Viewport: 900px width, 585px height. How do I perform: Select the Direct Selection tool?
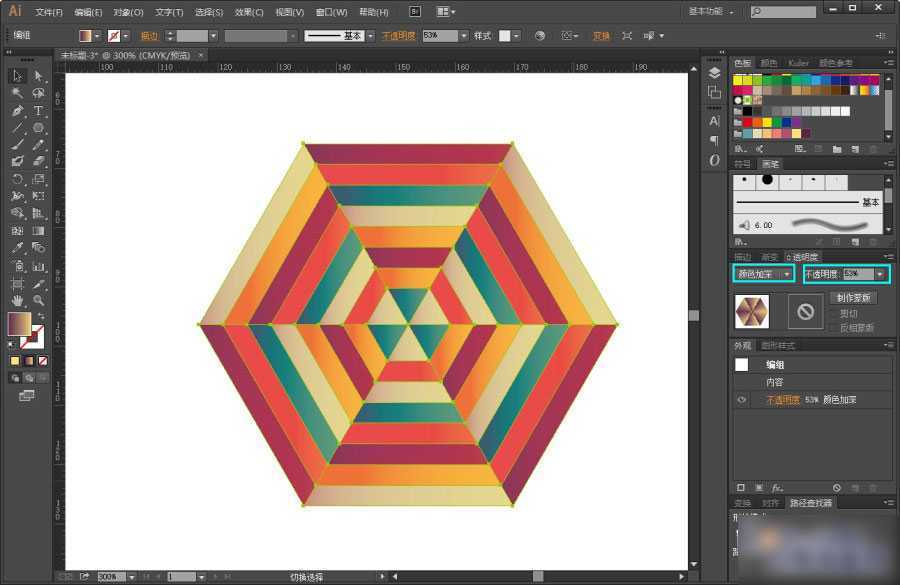39,76
